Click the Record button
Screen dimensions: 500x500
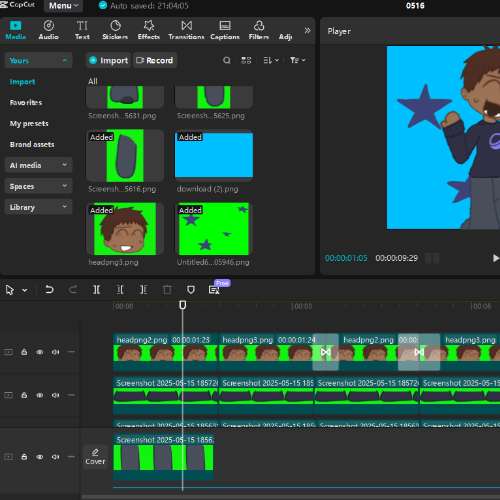(x=155, y=60)
